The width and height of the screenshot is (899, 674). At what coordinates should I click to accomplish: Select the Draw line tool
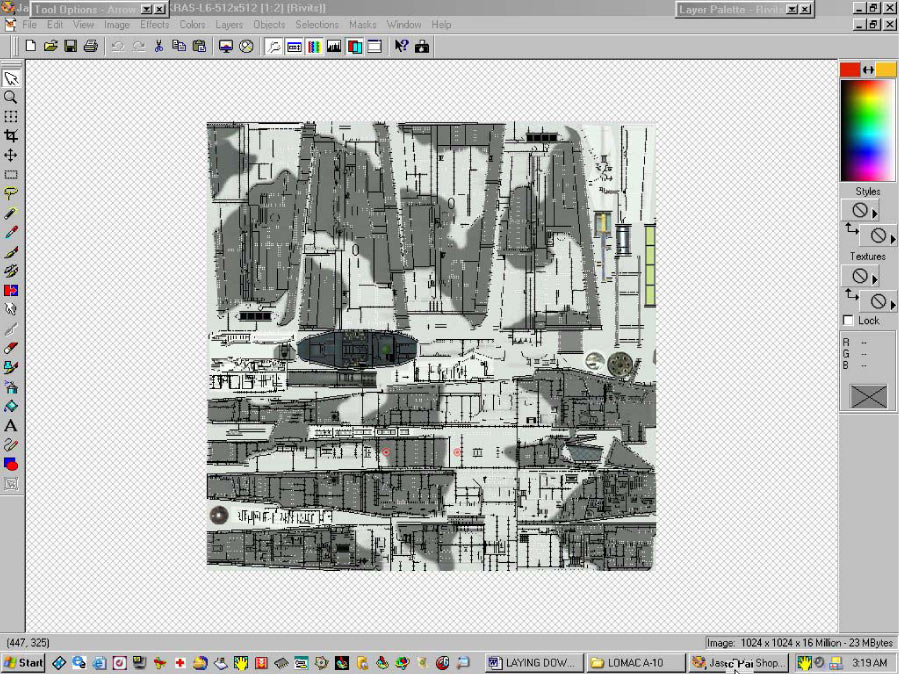click(11, 445)
